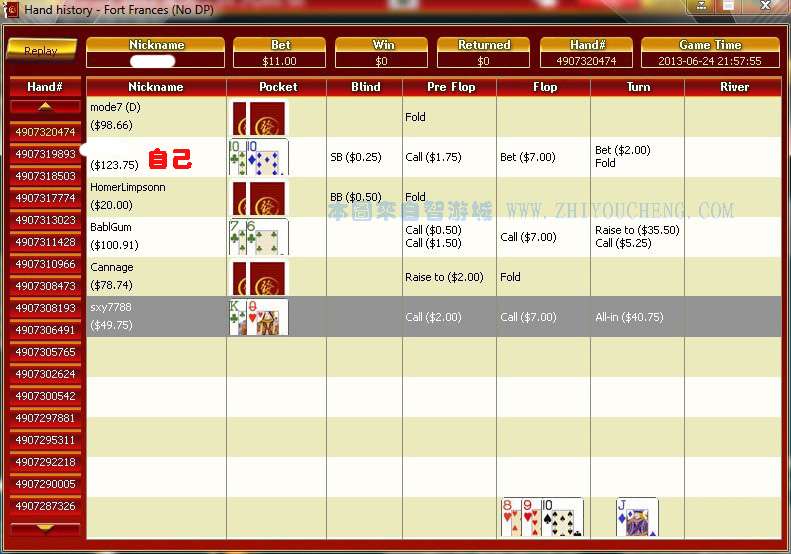Choose hand 4907287326 in the list
This screenshot has width=791, height=554.
coord(45,506)
